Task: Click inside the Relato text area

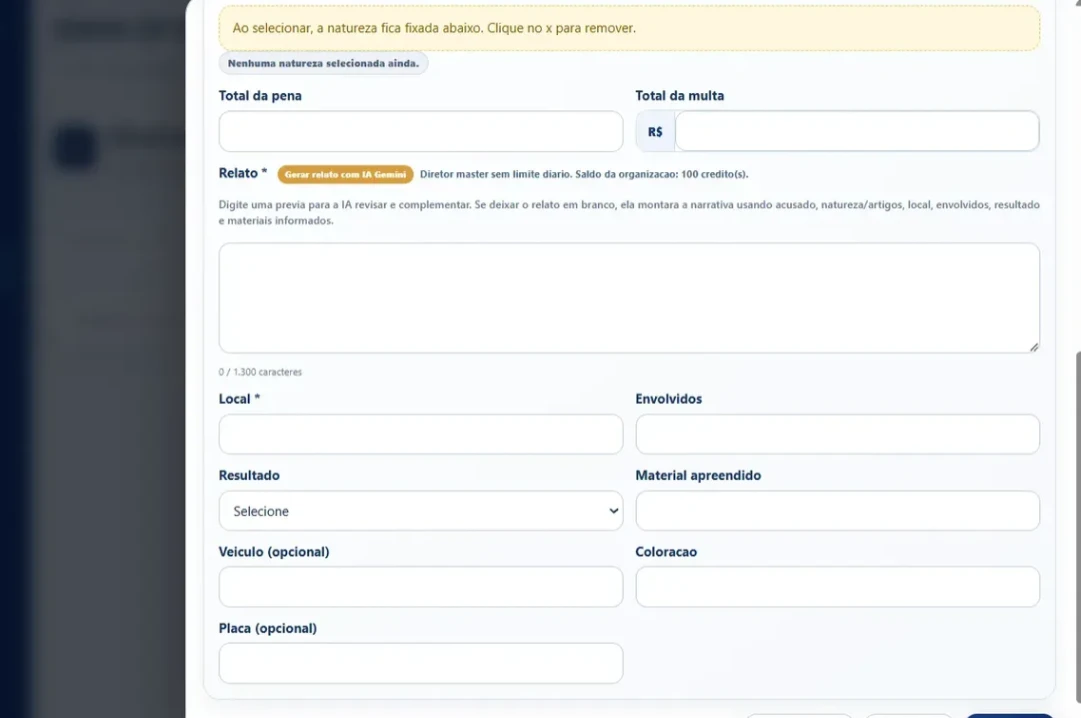Action: 629,298
